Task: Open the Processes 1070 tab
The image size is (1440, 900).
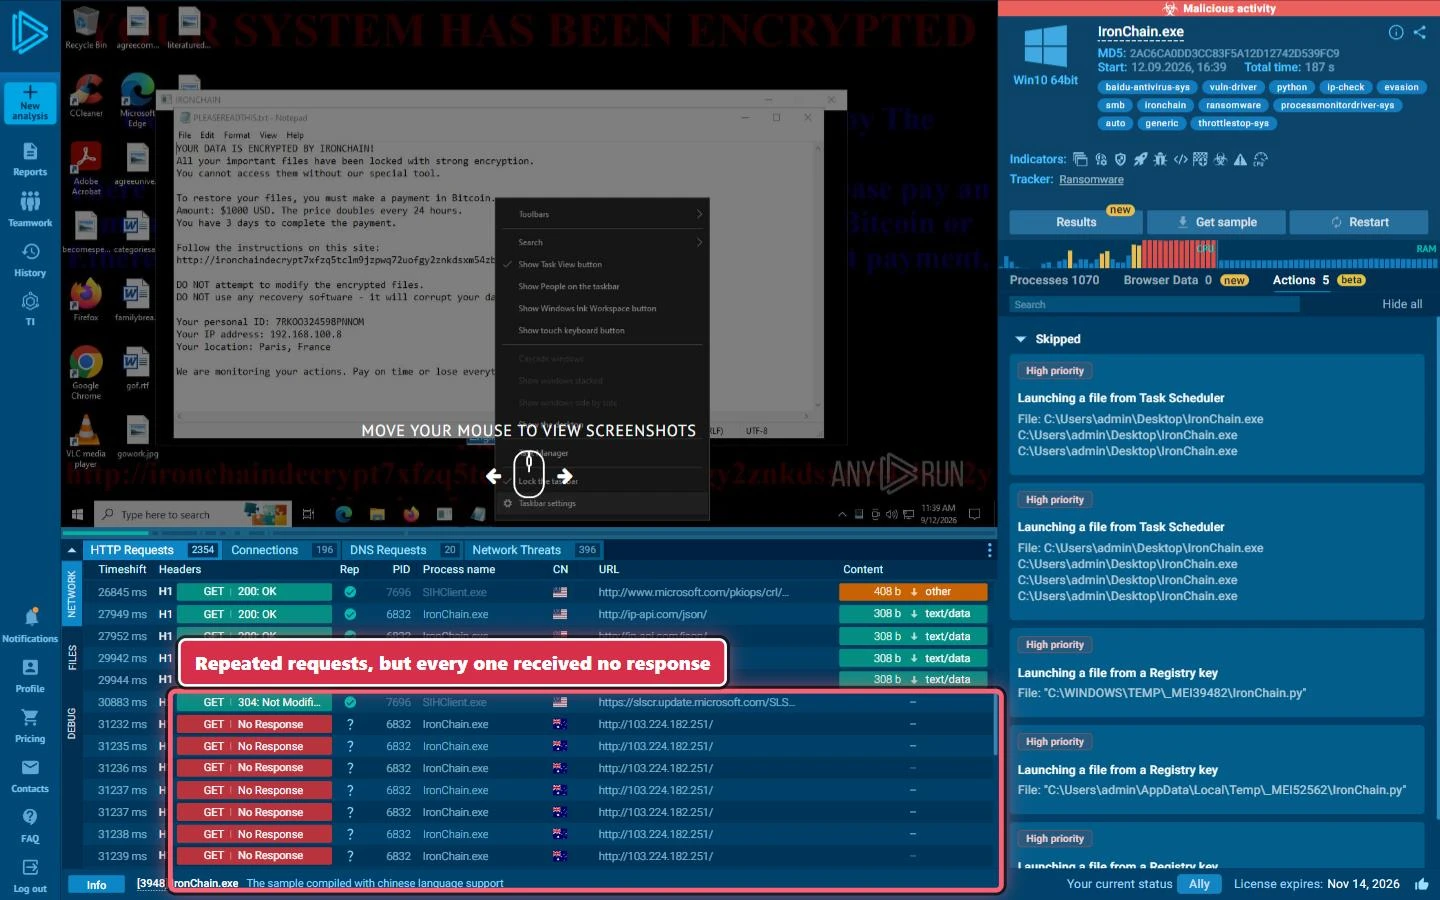Action: point(1054,280)
